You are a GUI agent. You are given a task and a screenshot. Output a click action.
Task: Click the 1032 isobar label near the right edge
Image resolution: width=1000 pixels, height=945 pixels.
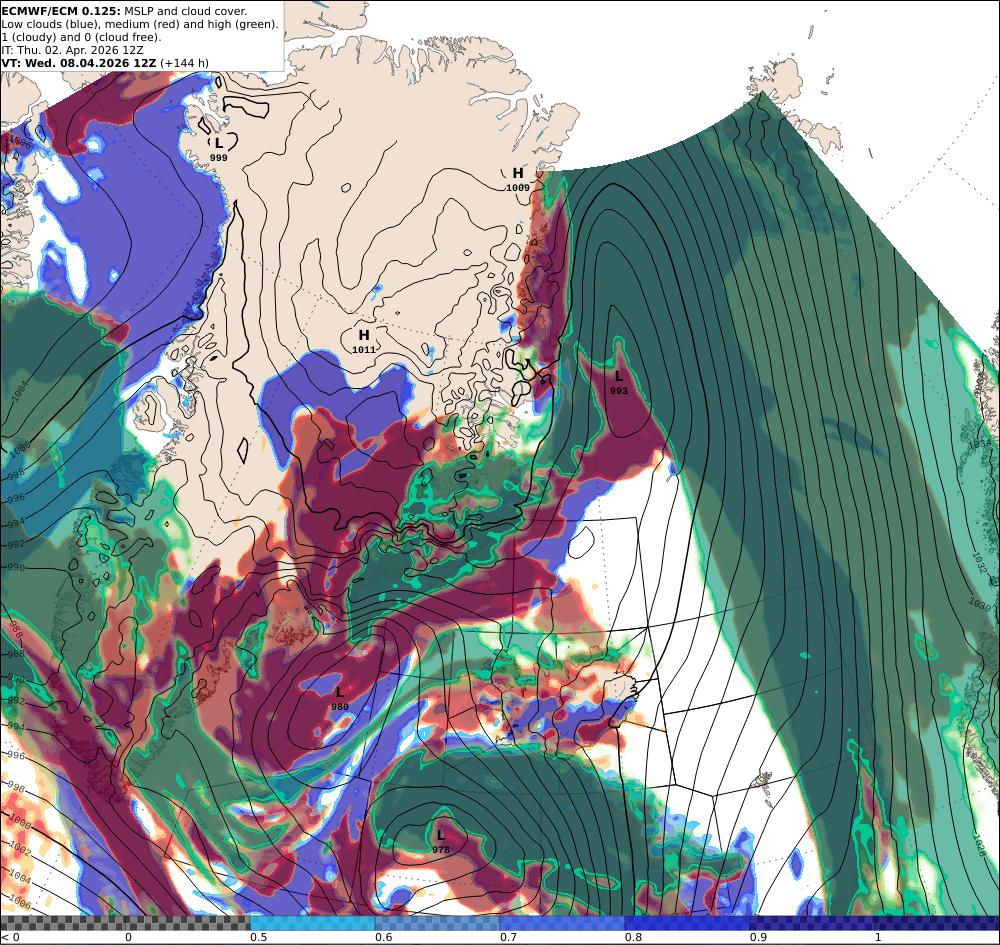click(980, 562)
